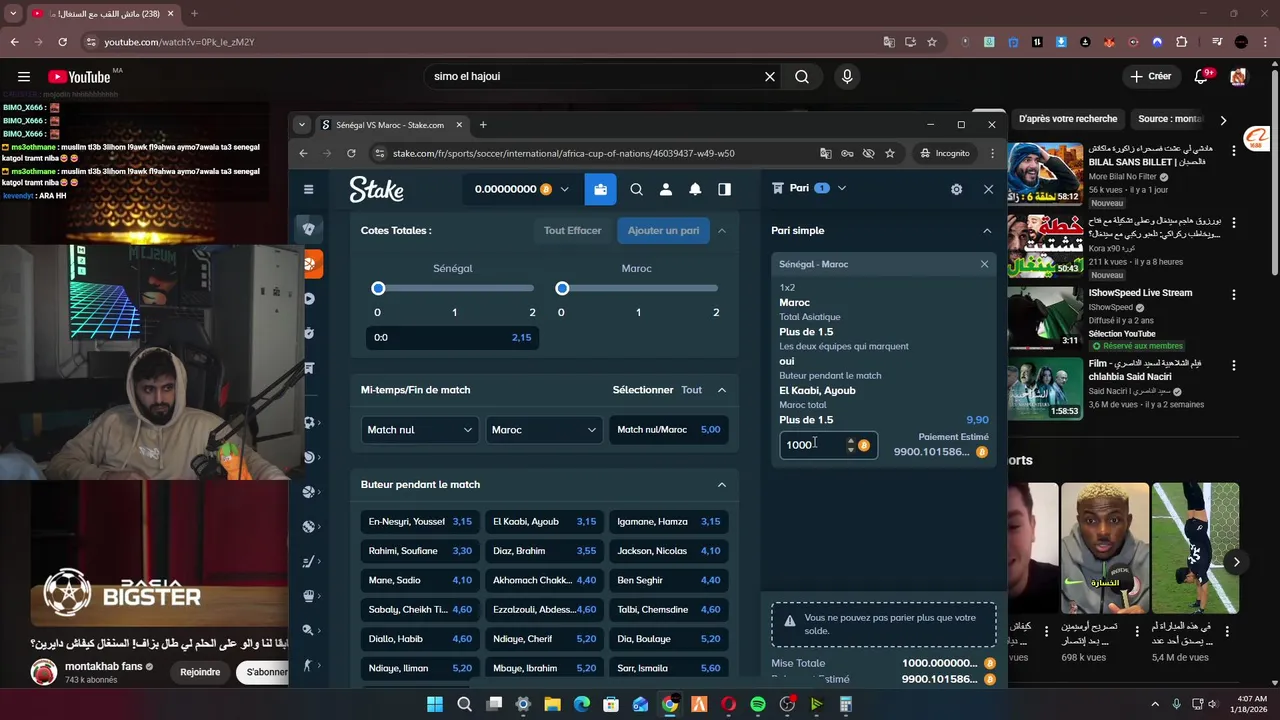Click the Stake logo
Screen dimensions: 1280x720
pos(376,189)
